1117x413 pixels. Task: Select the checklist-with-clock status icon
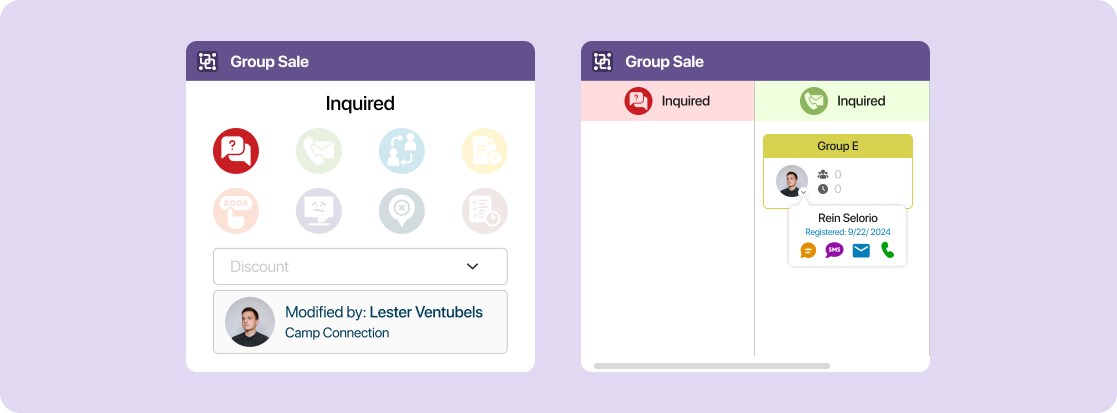484,211
